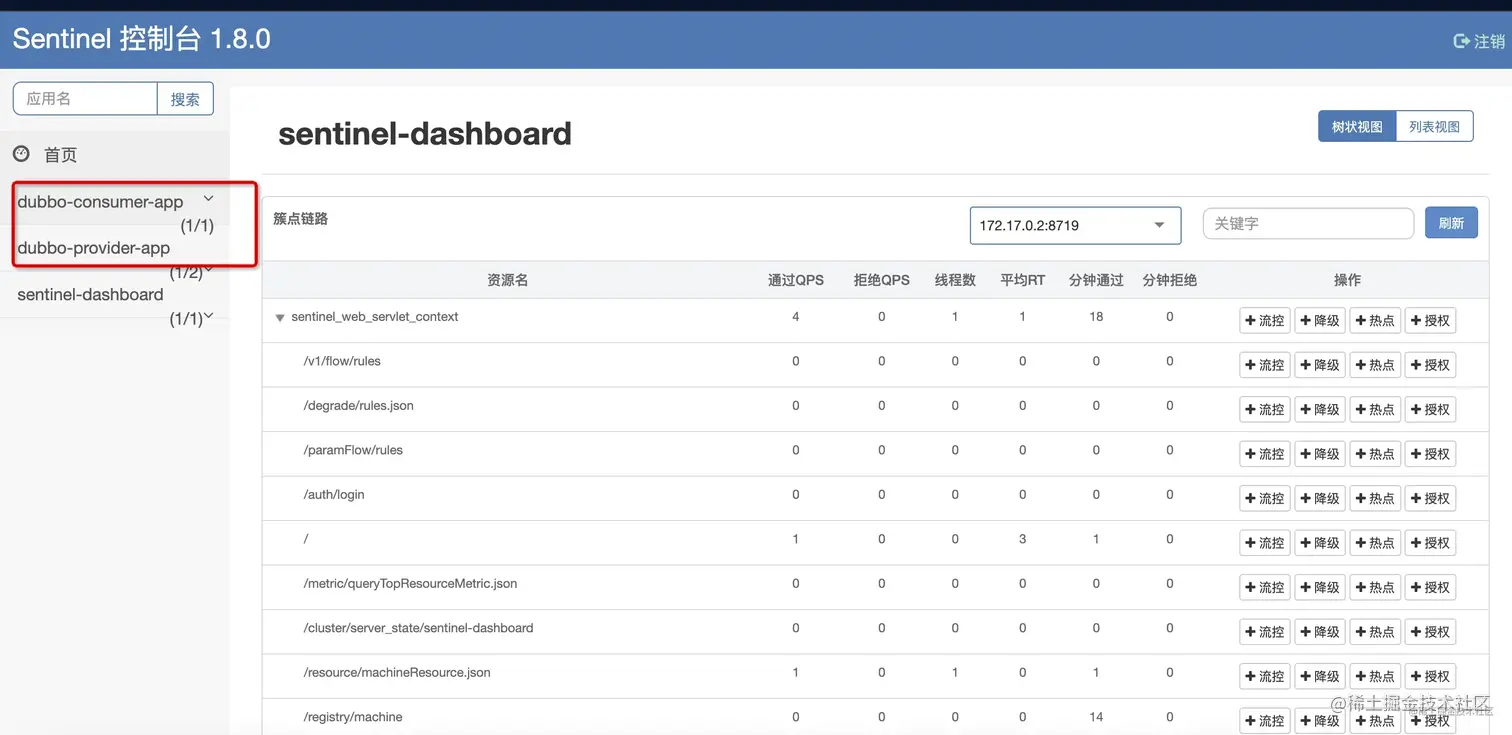This screenshot has width=1512, height=735.
Task: Select dubbo-provider-app in the sidebar
Action: pyautogui.click(x=93, y=248)
